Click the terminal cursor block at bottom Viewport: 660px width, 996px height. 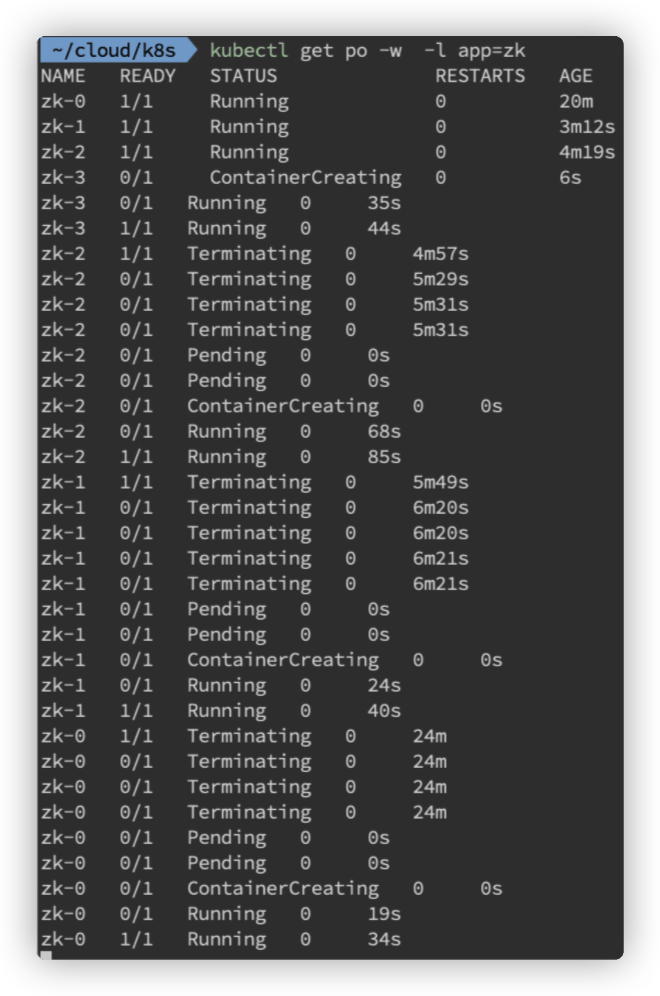(46, 955)
